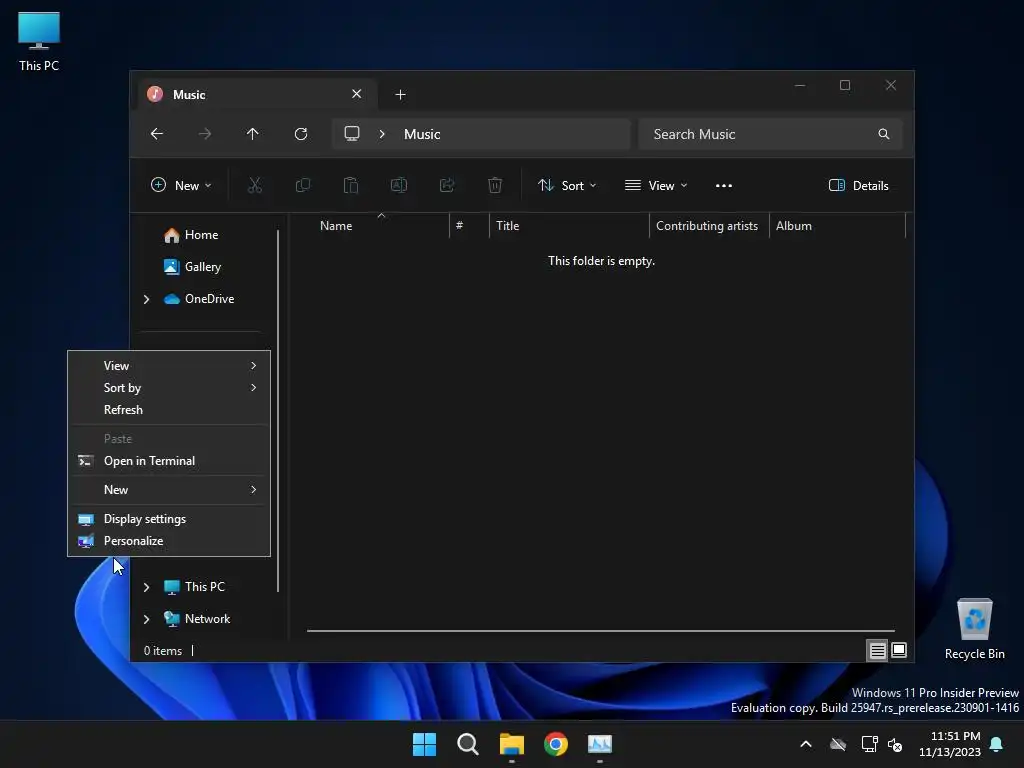1024x768 pixels.
Task: Select OneDrive in the navigation pane
Action: 209,299
